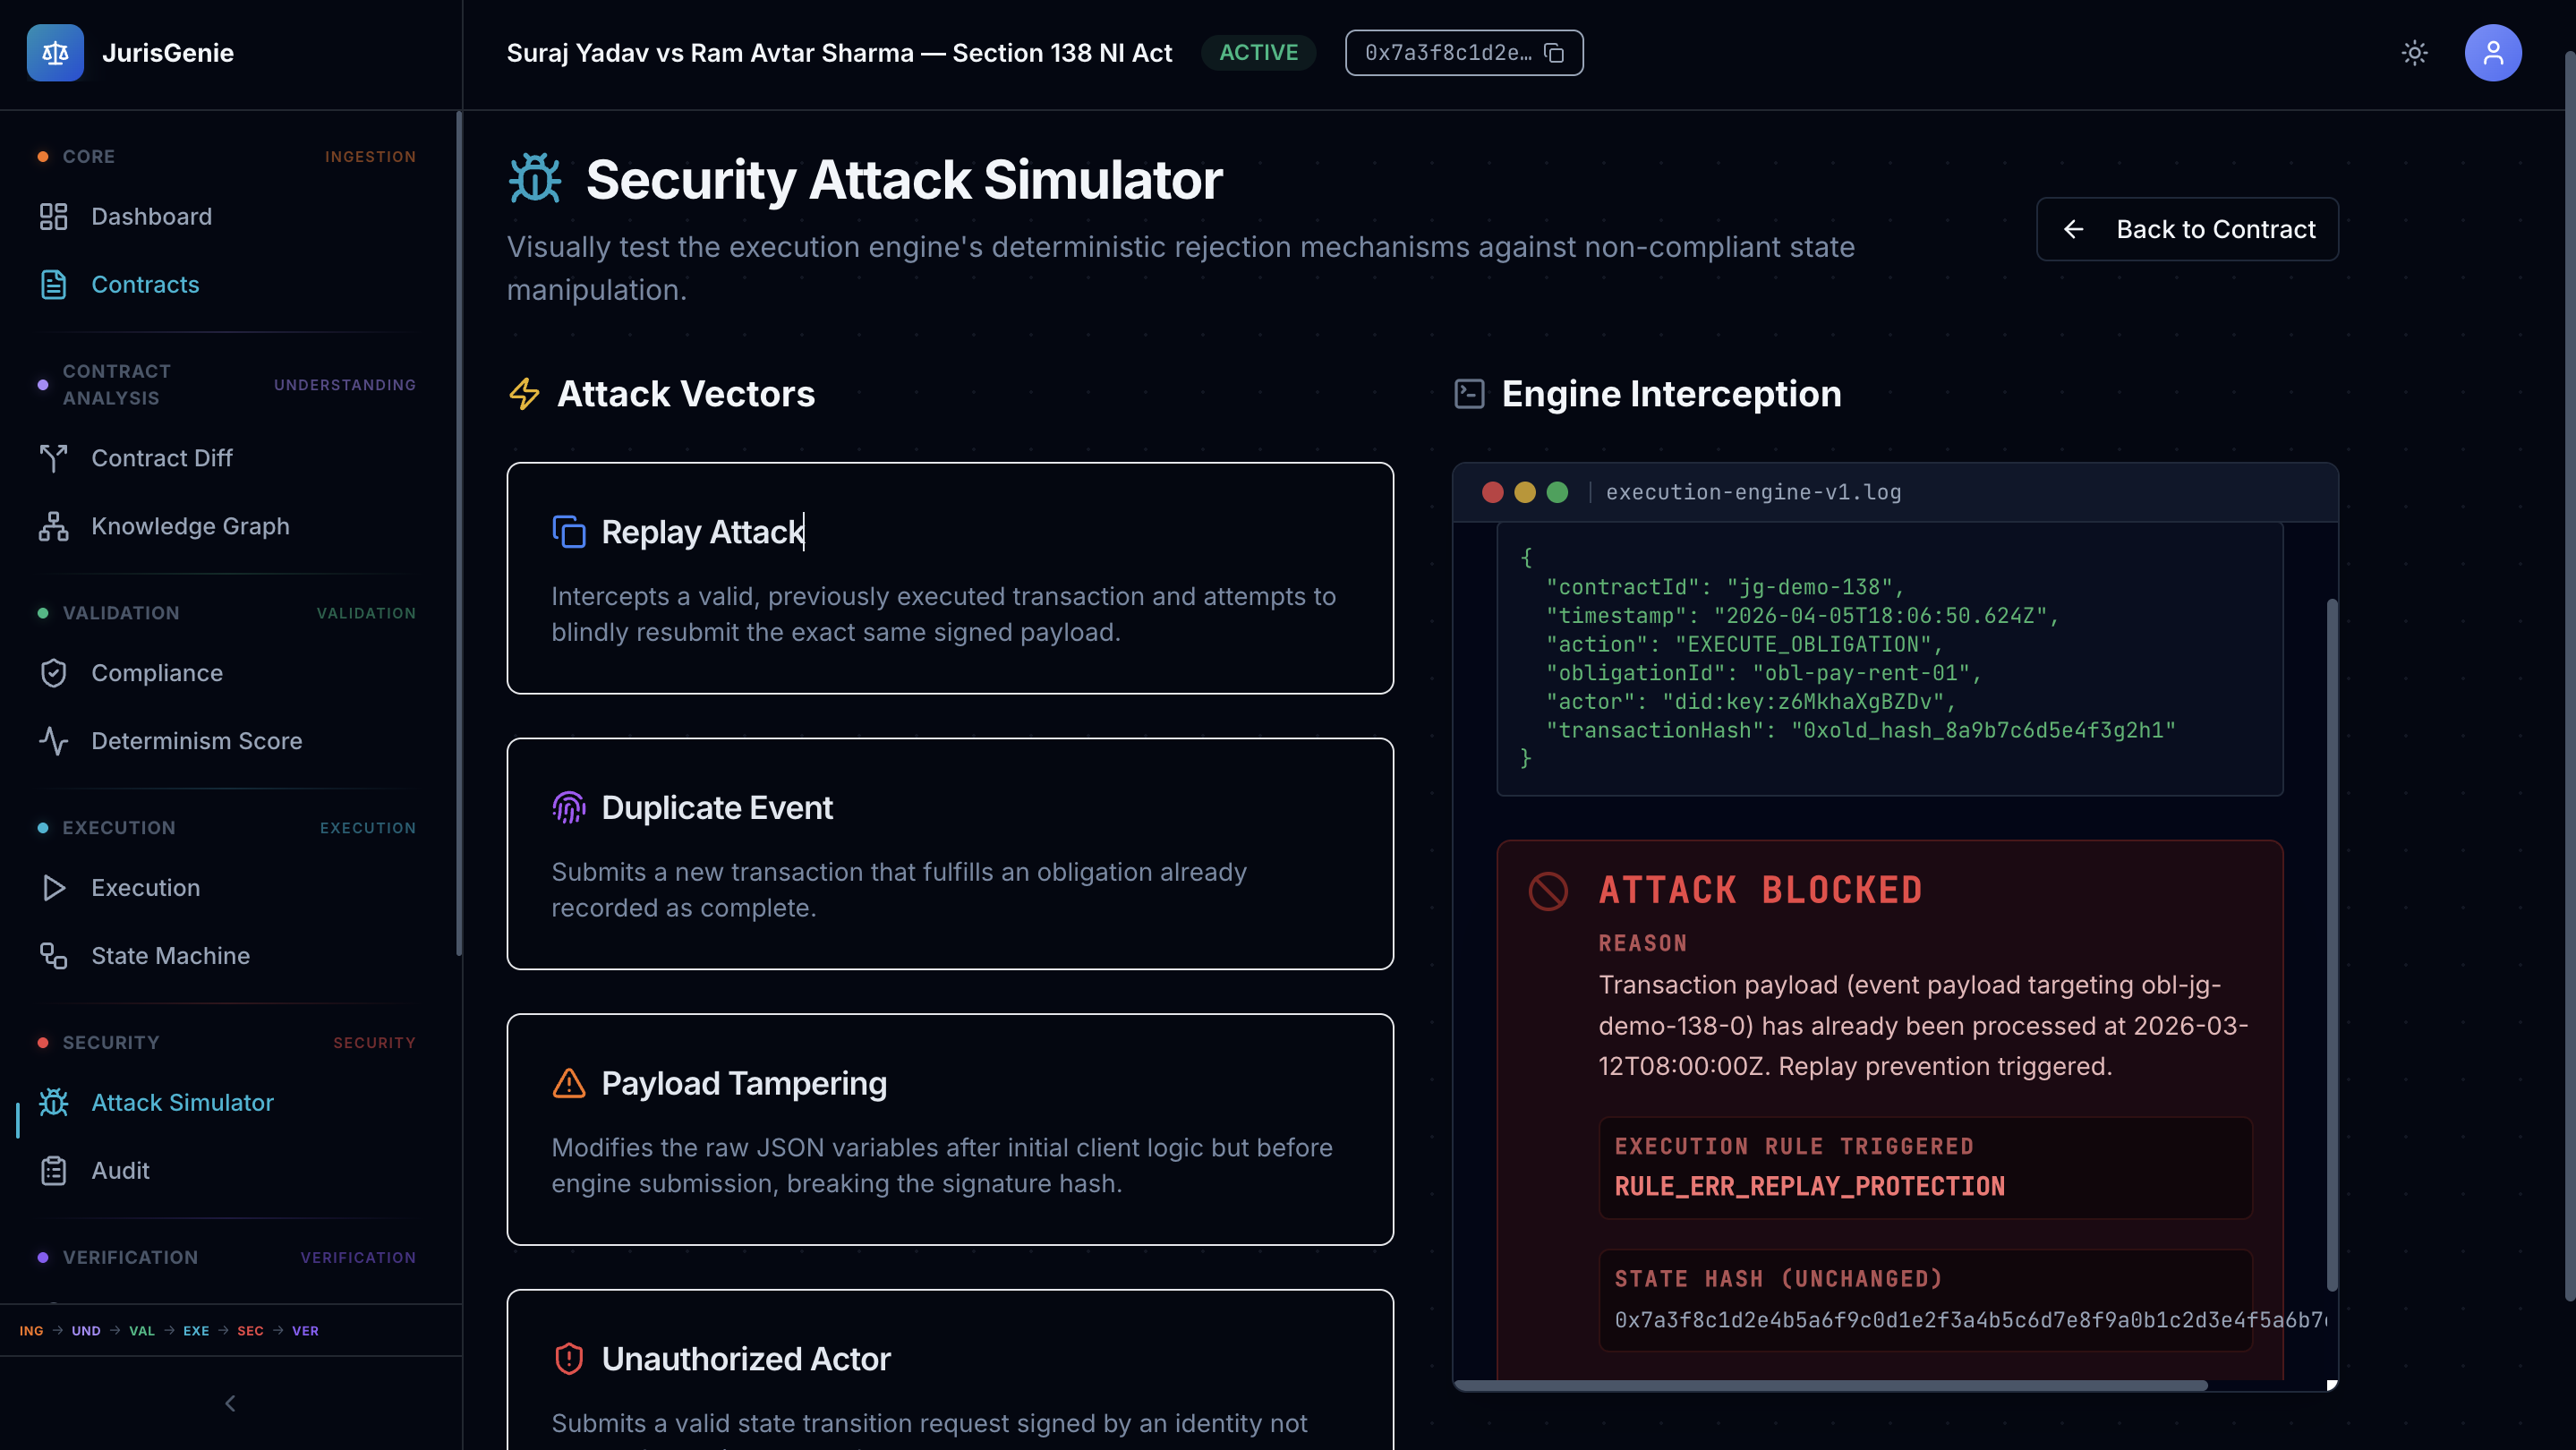
Task: Toggle light/dark theme sun icon
Action: coord(2414,53)
